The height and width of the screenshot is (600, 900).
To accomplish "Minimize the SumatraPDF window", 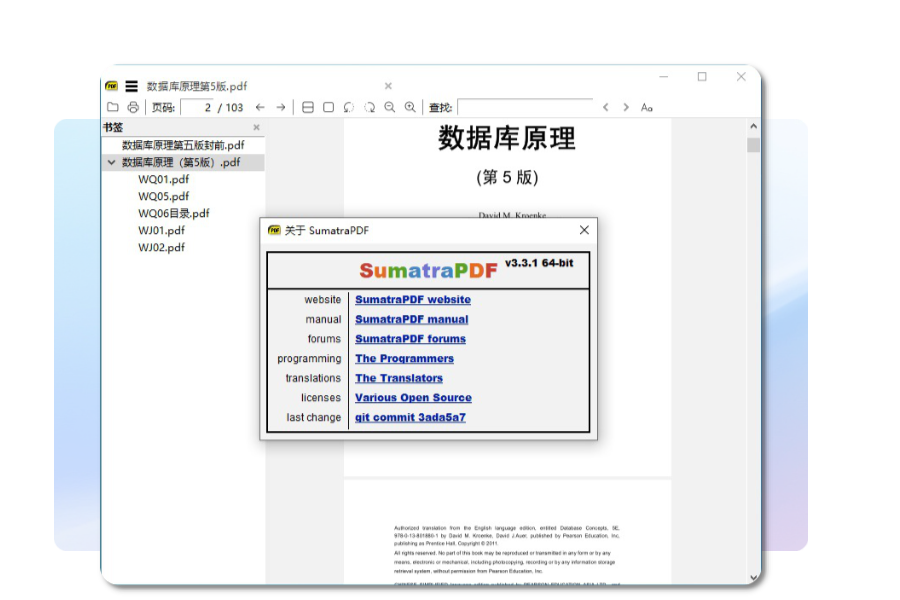I will pyautogui.click(x=664, y=76).
